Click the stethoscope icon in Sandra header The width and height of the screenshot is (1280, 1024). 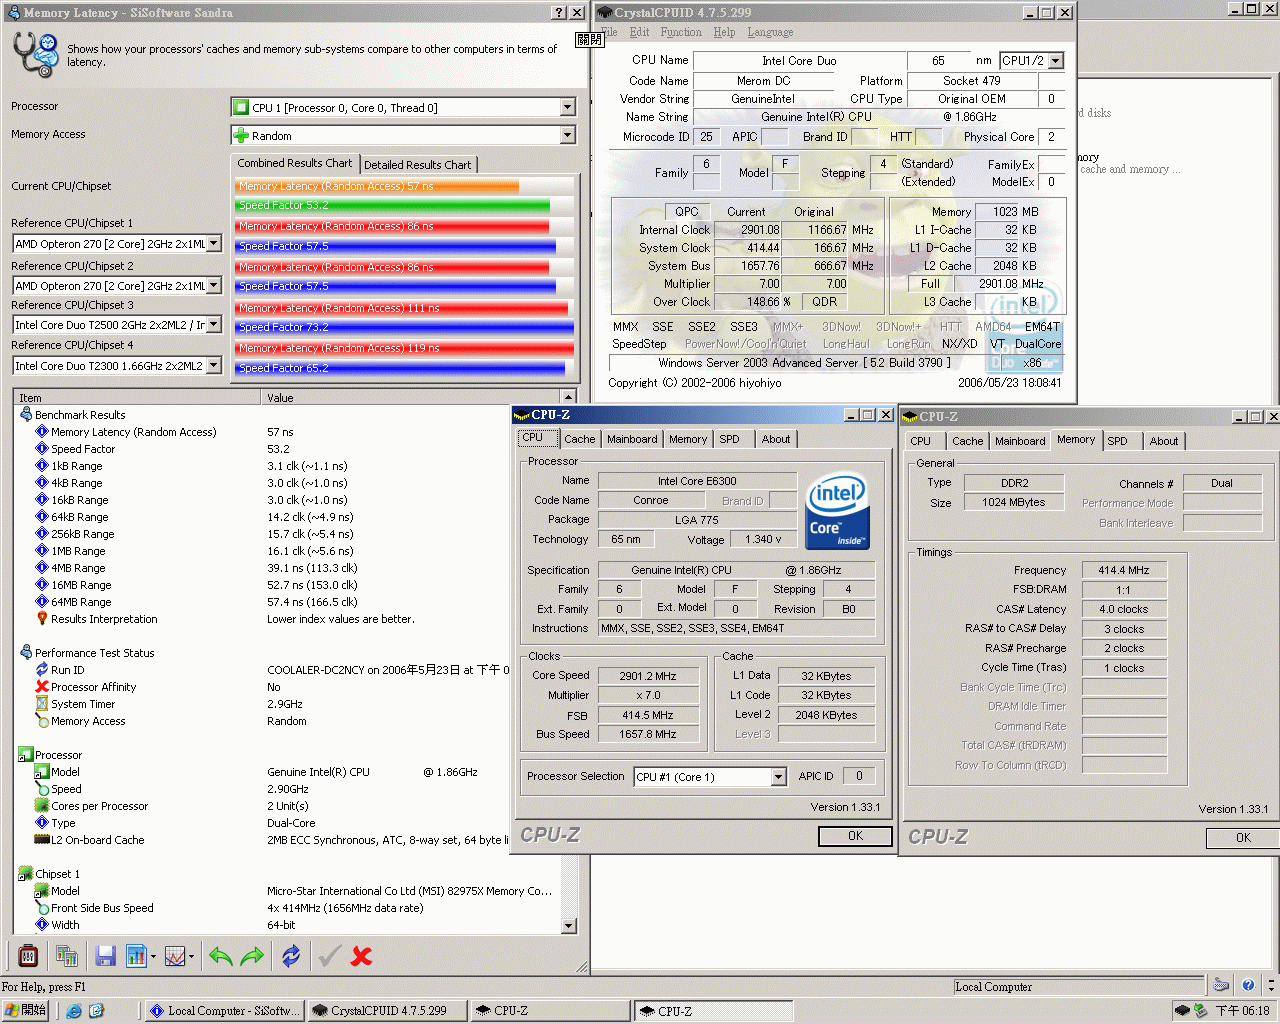click(35, 55)
